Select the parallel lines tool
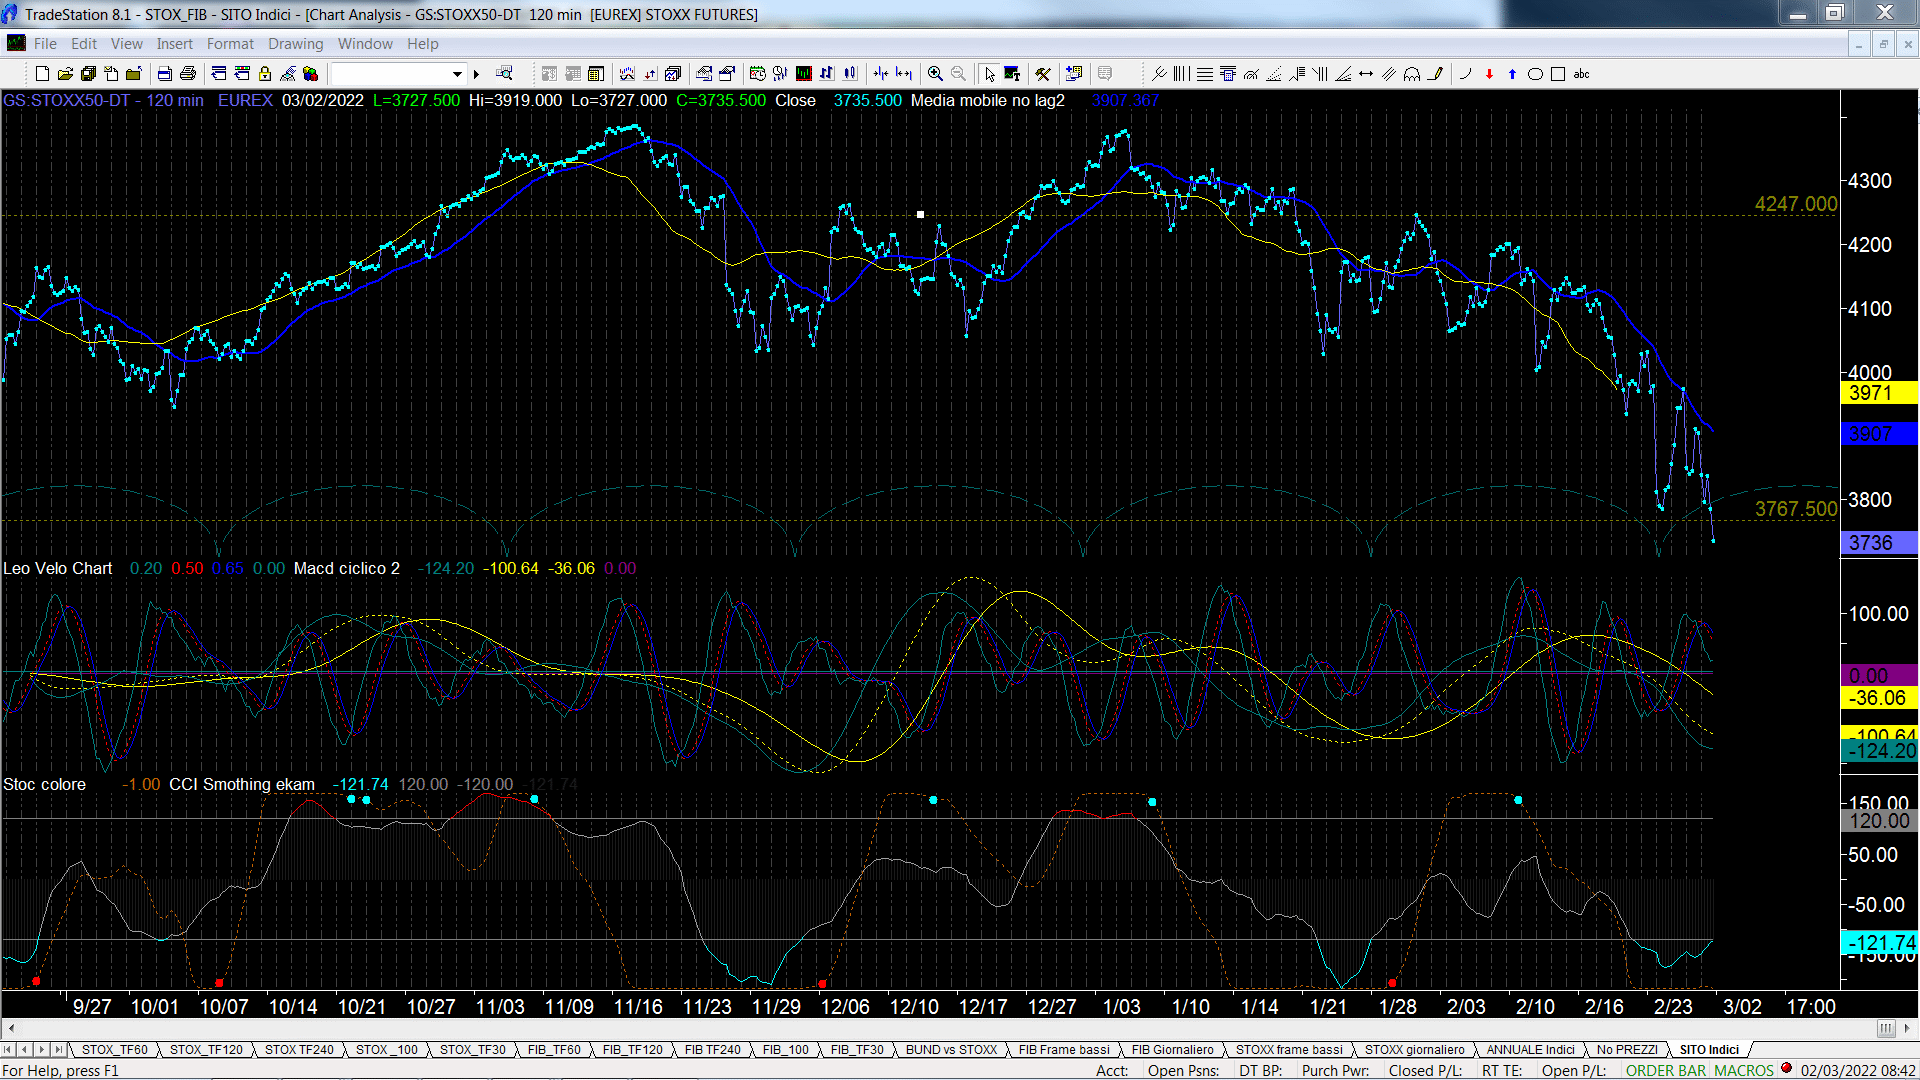 coord(1389,74)
